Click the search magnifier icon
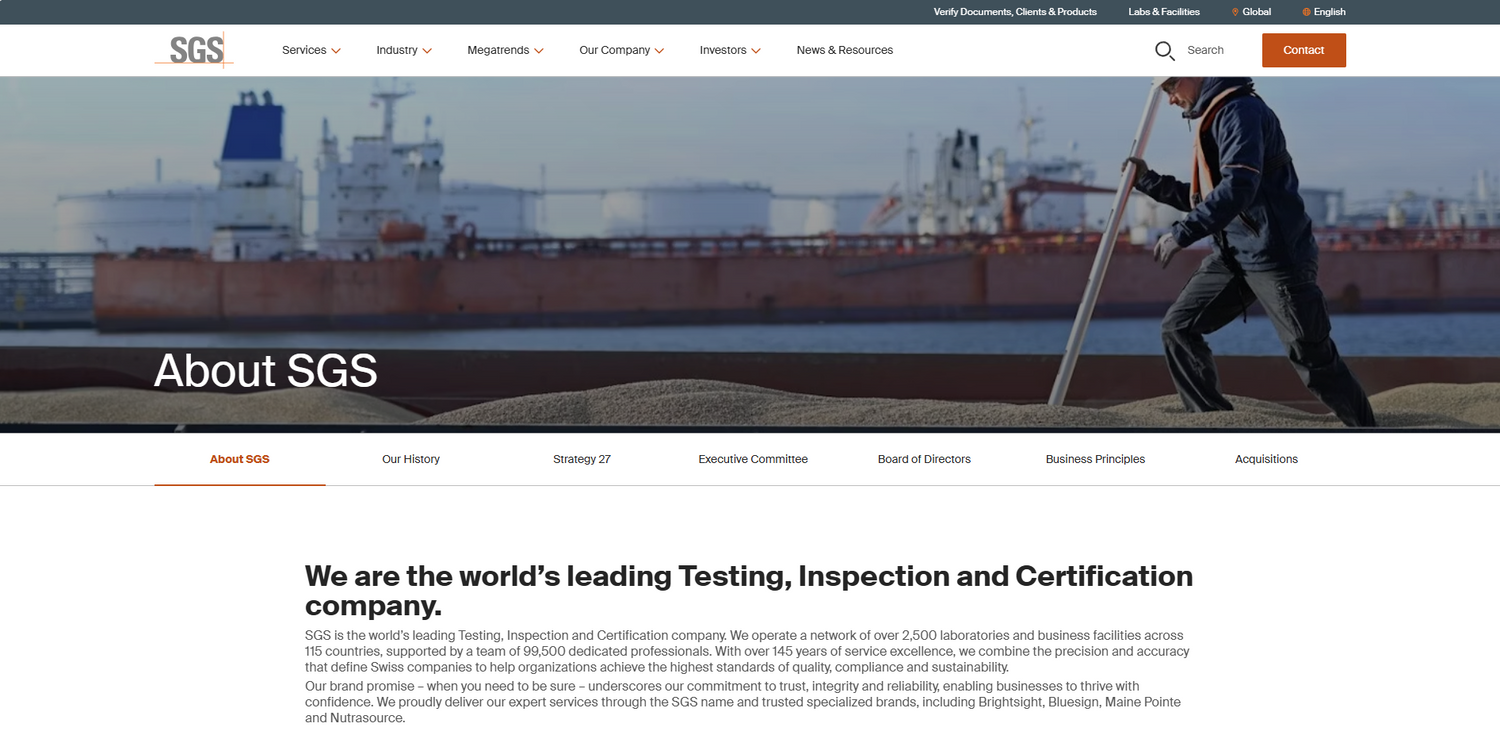Viewport: 1500px width, 731px height. point(1164,51)
